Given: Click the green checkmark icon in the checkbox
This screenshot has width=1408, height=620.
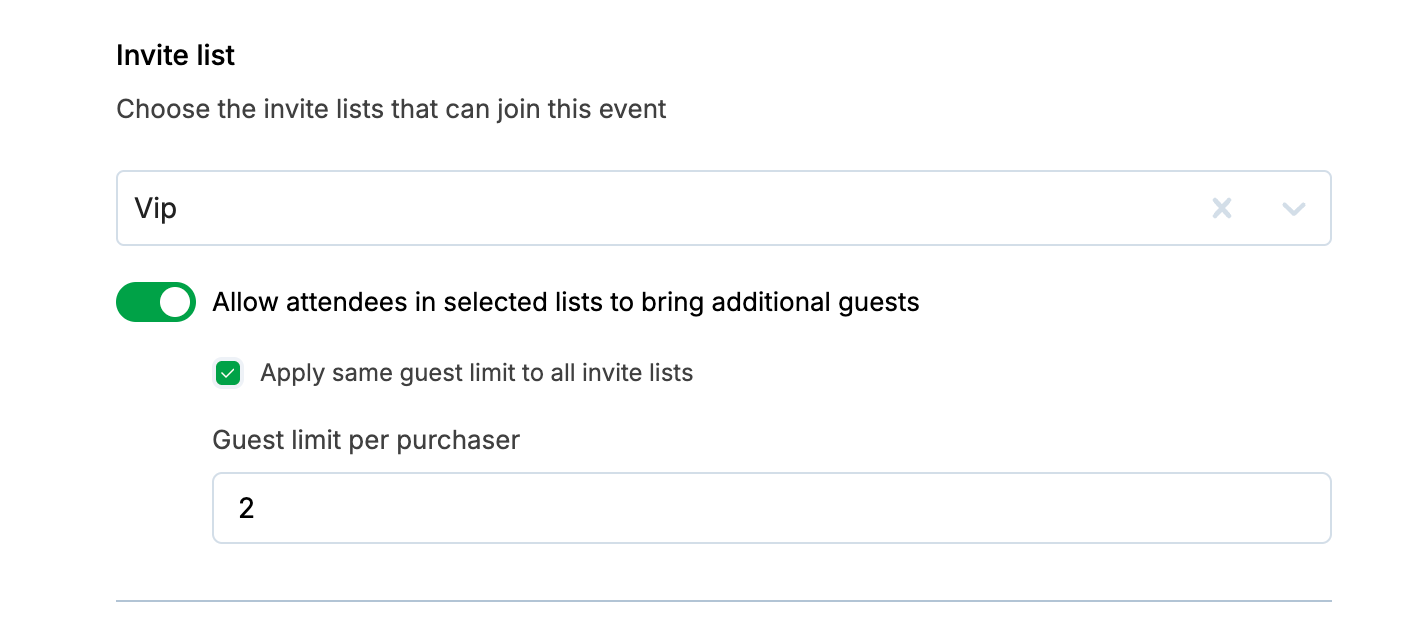Looking at the screenshot, I should pyautogui.click(x=229, y=374).
